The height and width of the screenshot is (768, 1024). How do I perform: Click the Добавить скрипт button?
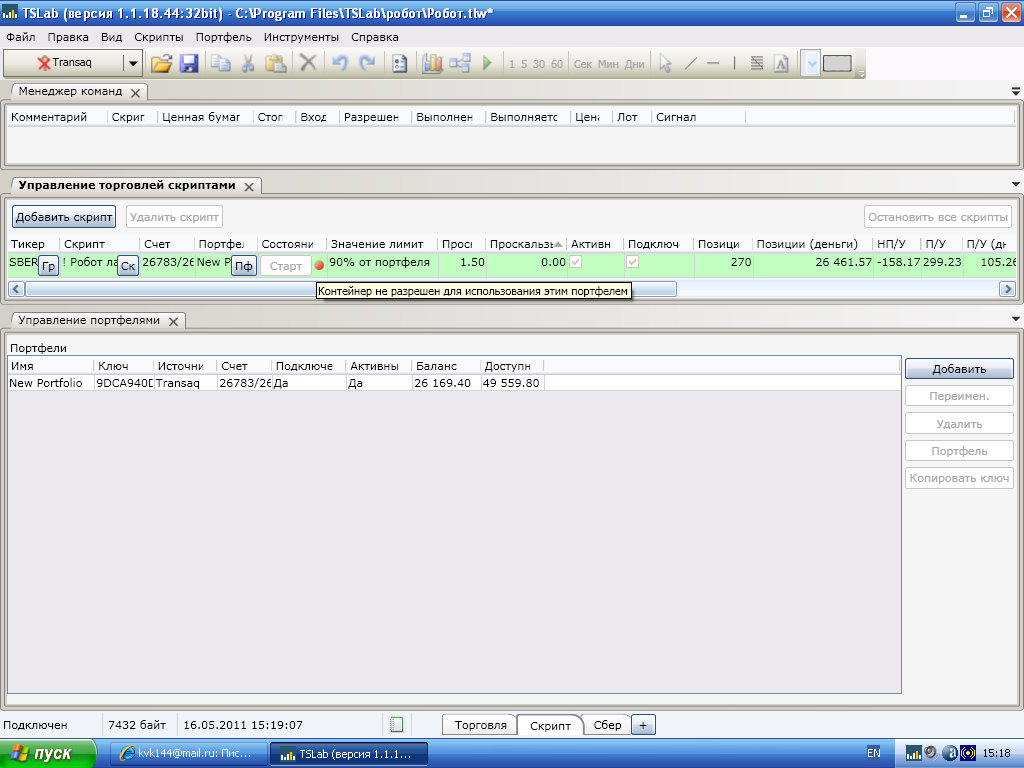click(64, 217)
